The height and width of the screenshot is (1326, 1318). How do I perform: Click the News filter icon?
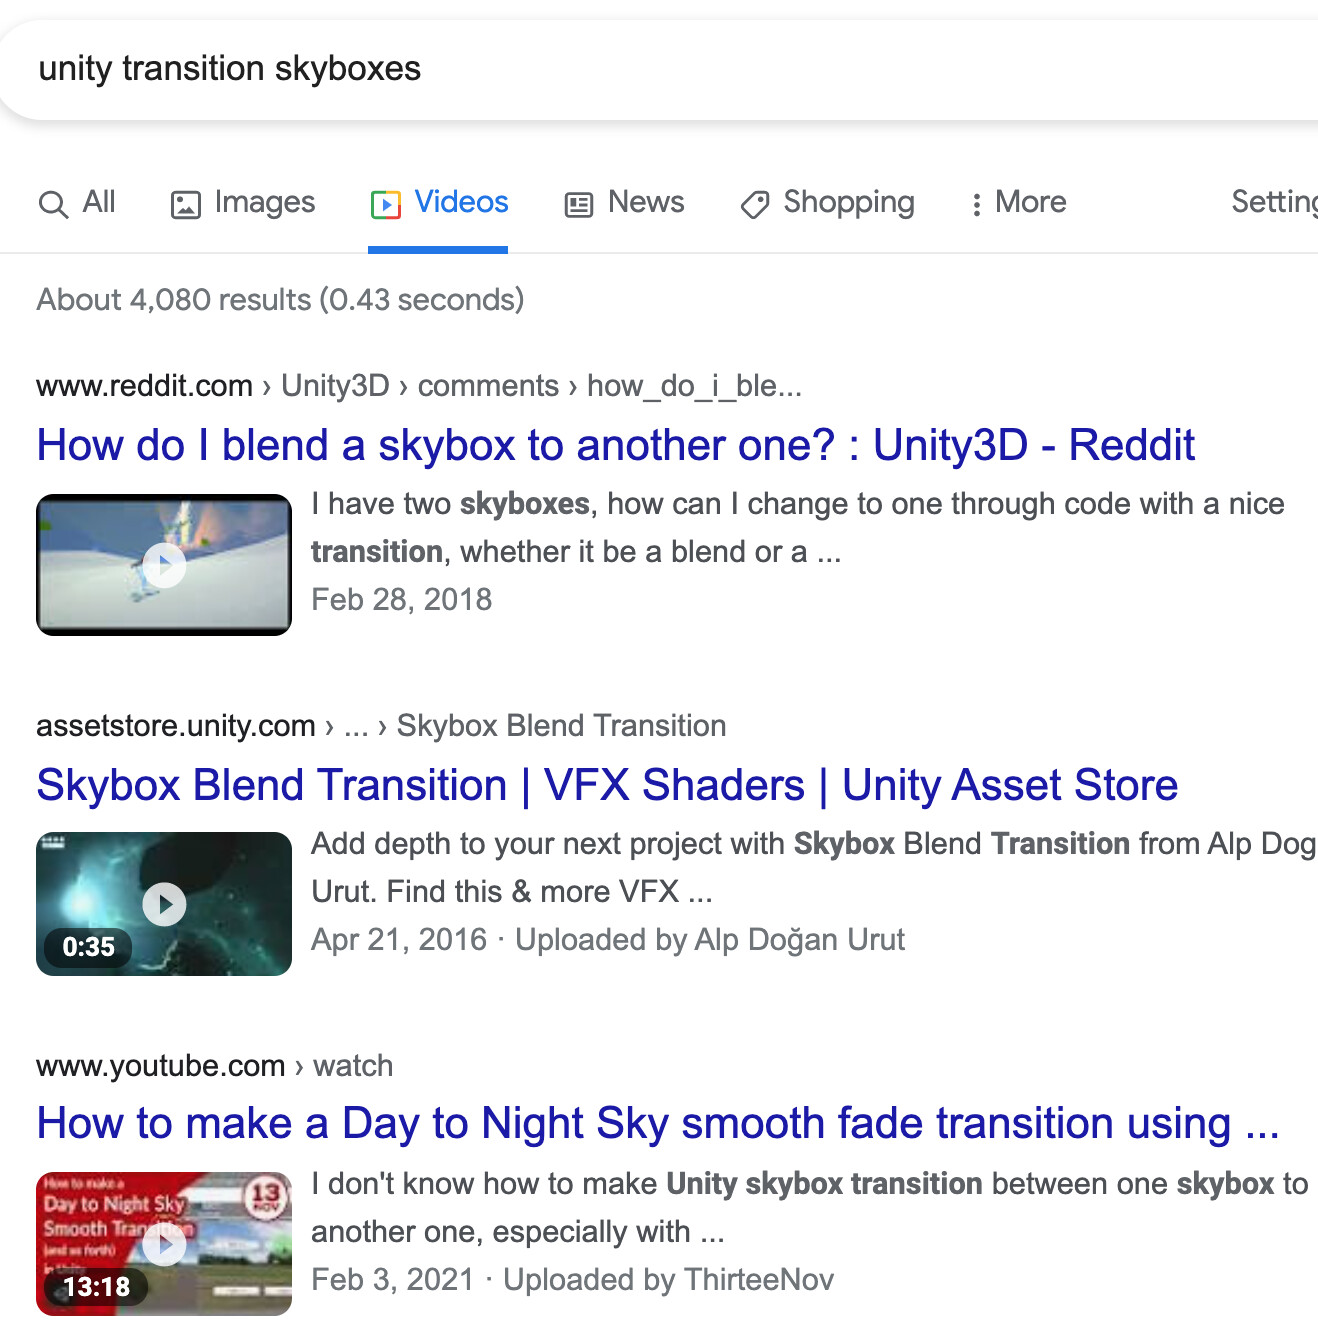[578, 203]
